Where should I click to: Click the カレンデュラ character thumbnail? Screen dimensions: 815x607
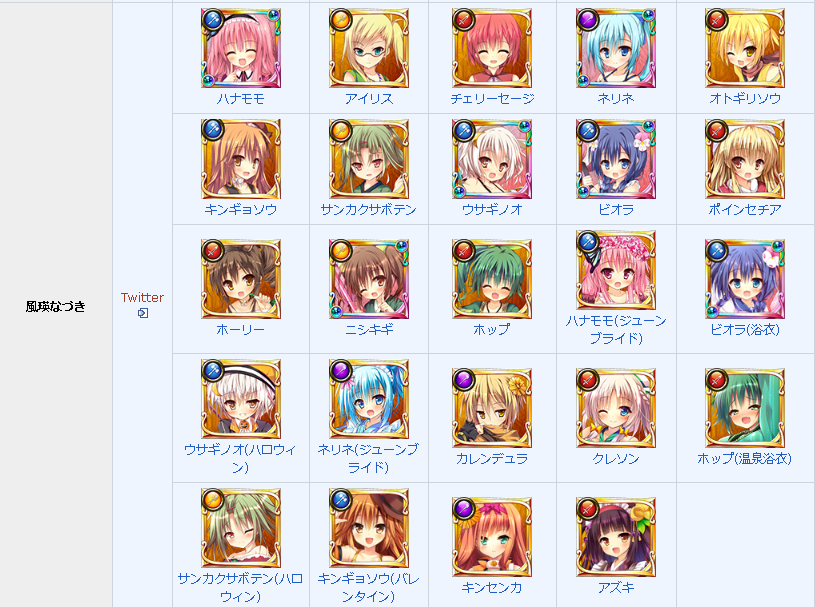click(x=492, y=408)
